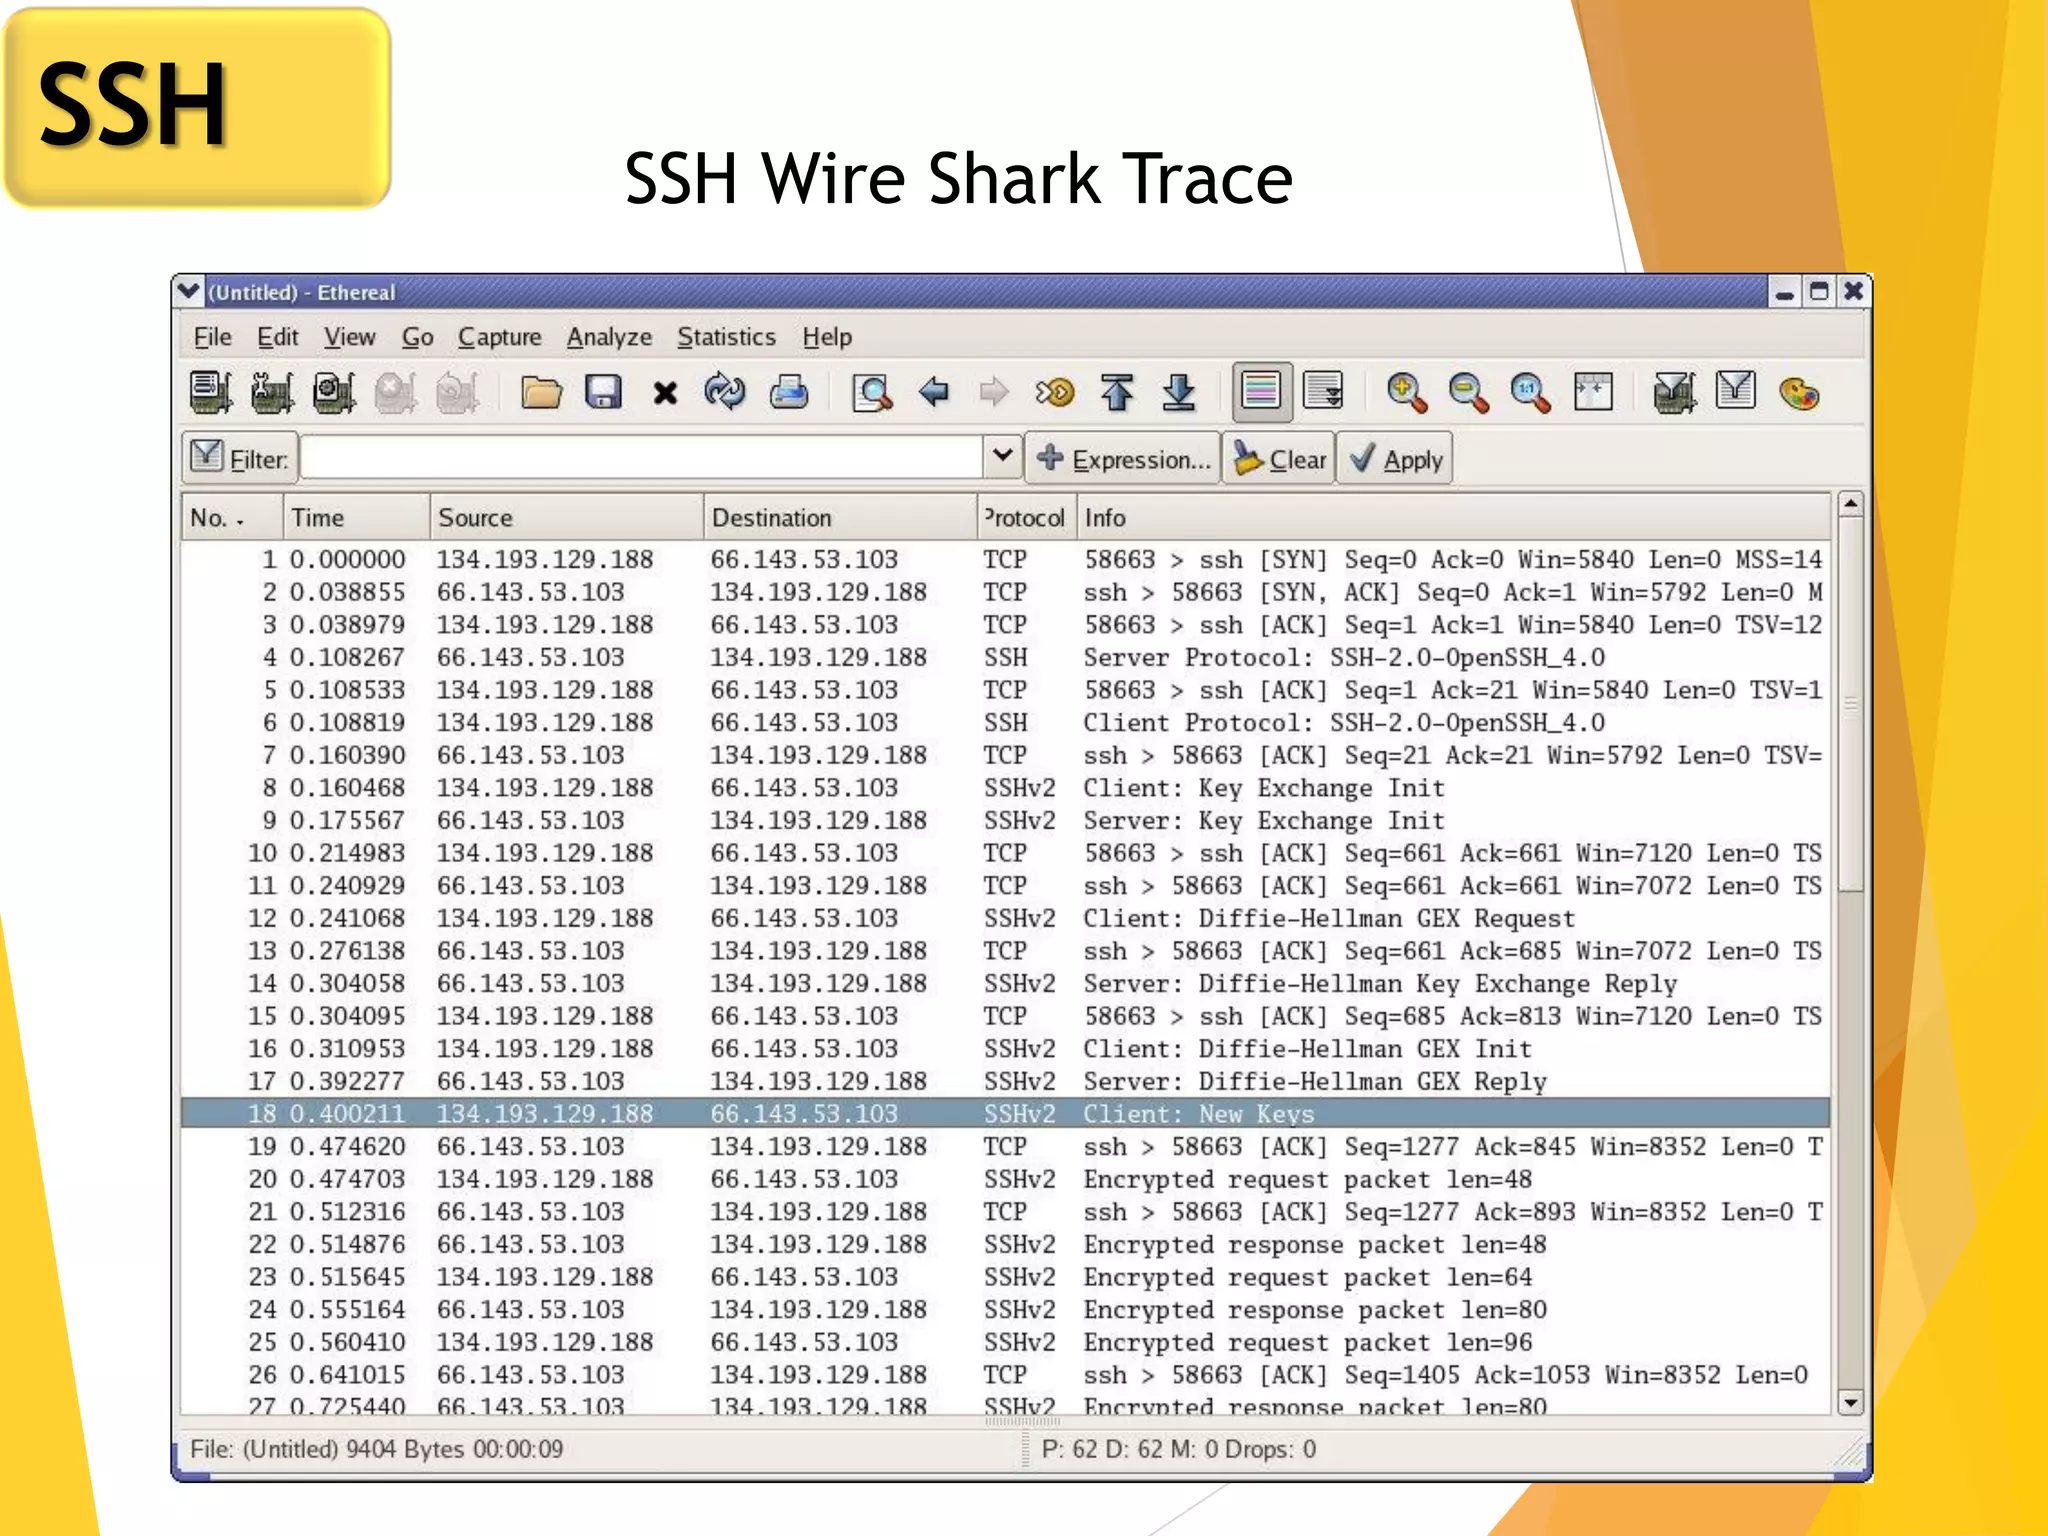Open Find Packet magnifier icon

(x=871, y=392)
